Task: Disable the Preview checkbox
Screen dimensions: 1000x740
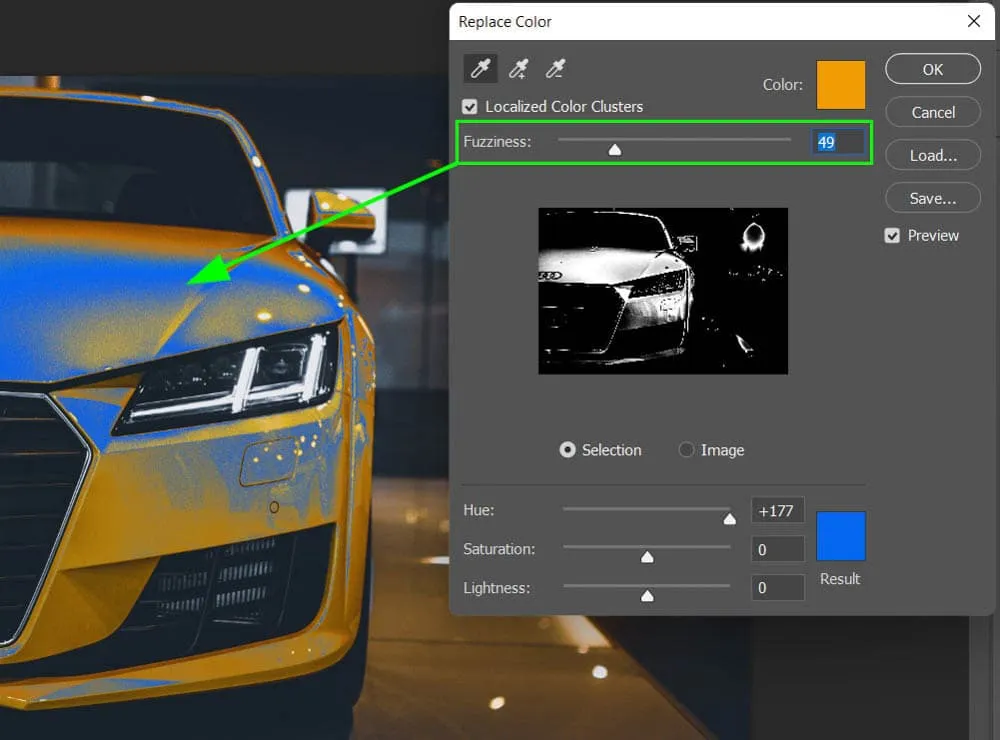Action: click(892, 236)
